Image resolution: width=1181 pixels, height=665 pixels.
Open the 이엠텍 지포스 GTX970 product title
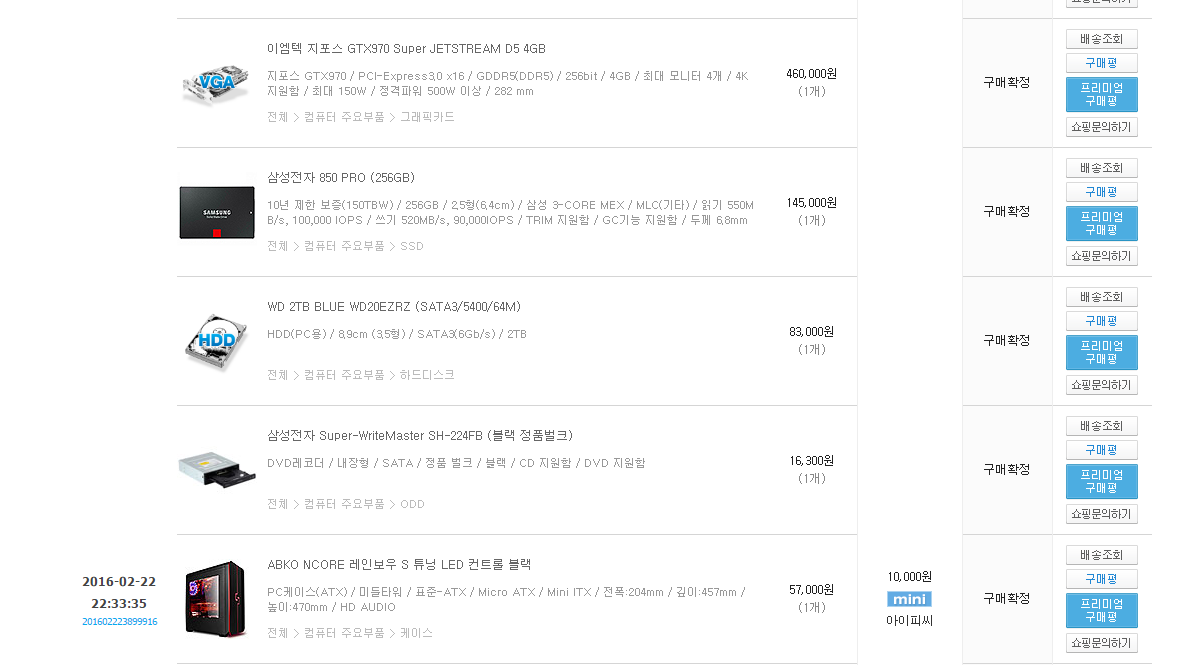406,49
